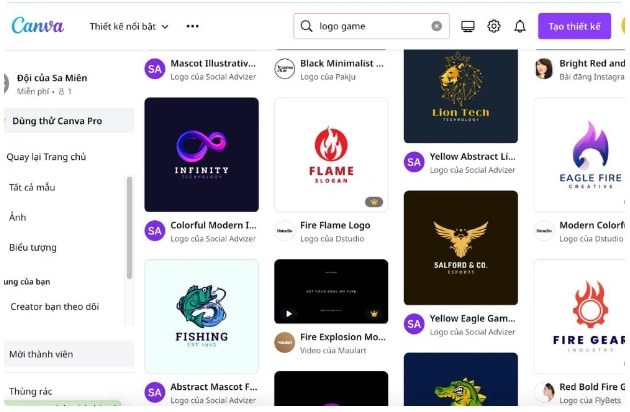The image size is (630, 412).
Task: Open Mascot Illustrativ... title link
Action: pyautogui.click(x=213, y=64)
